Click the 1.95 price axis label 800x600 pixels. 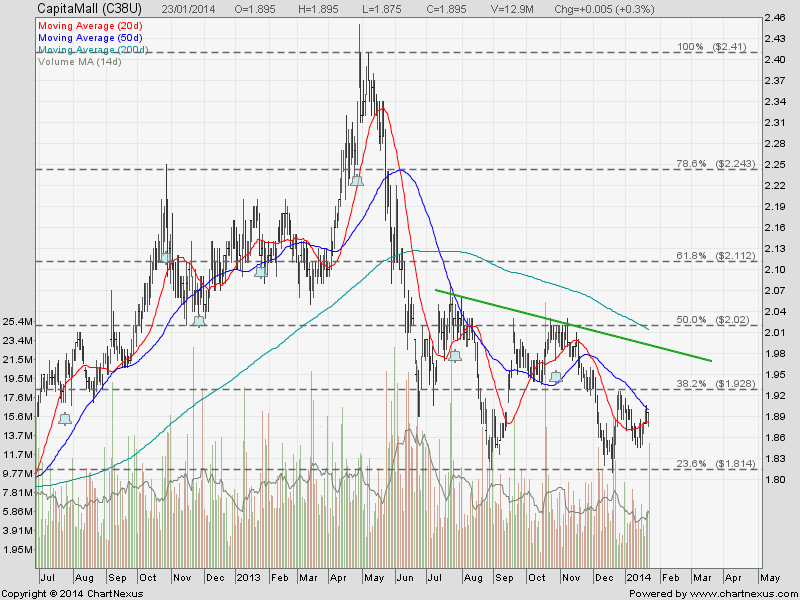[774, 374]
